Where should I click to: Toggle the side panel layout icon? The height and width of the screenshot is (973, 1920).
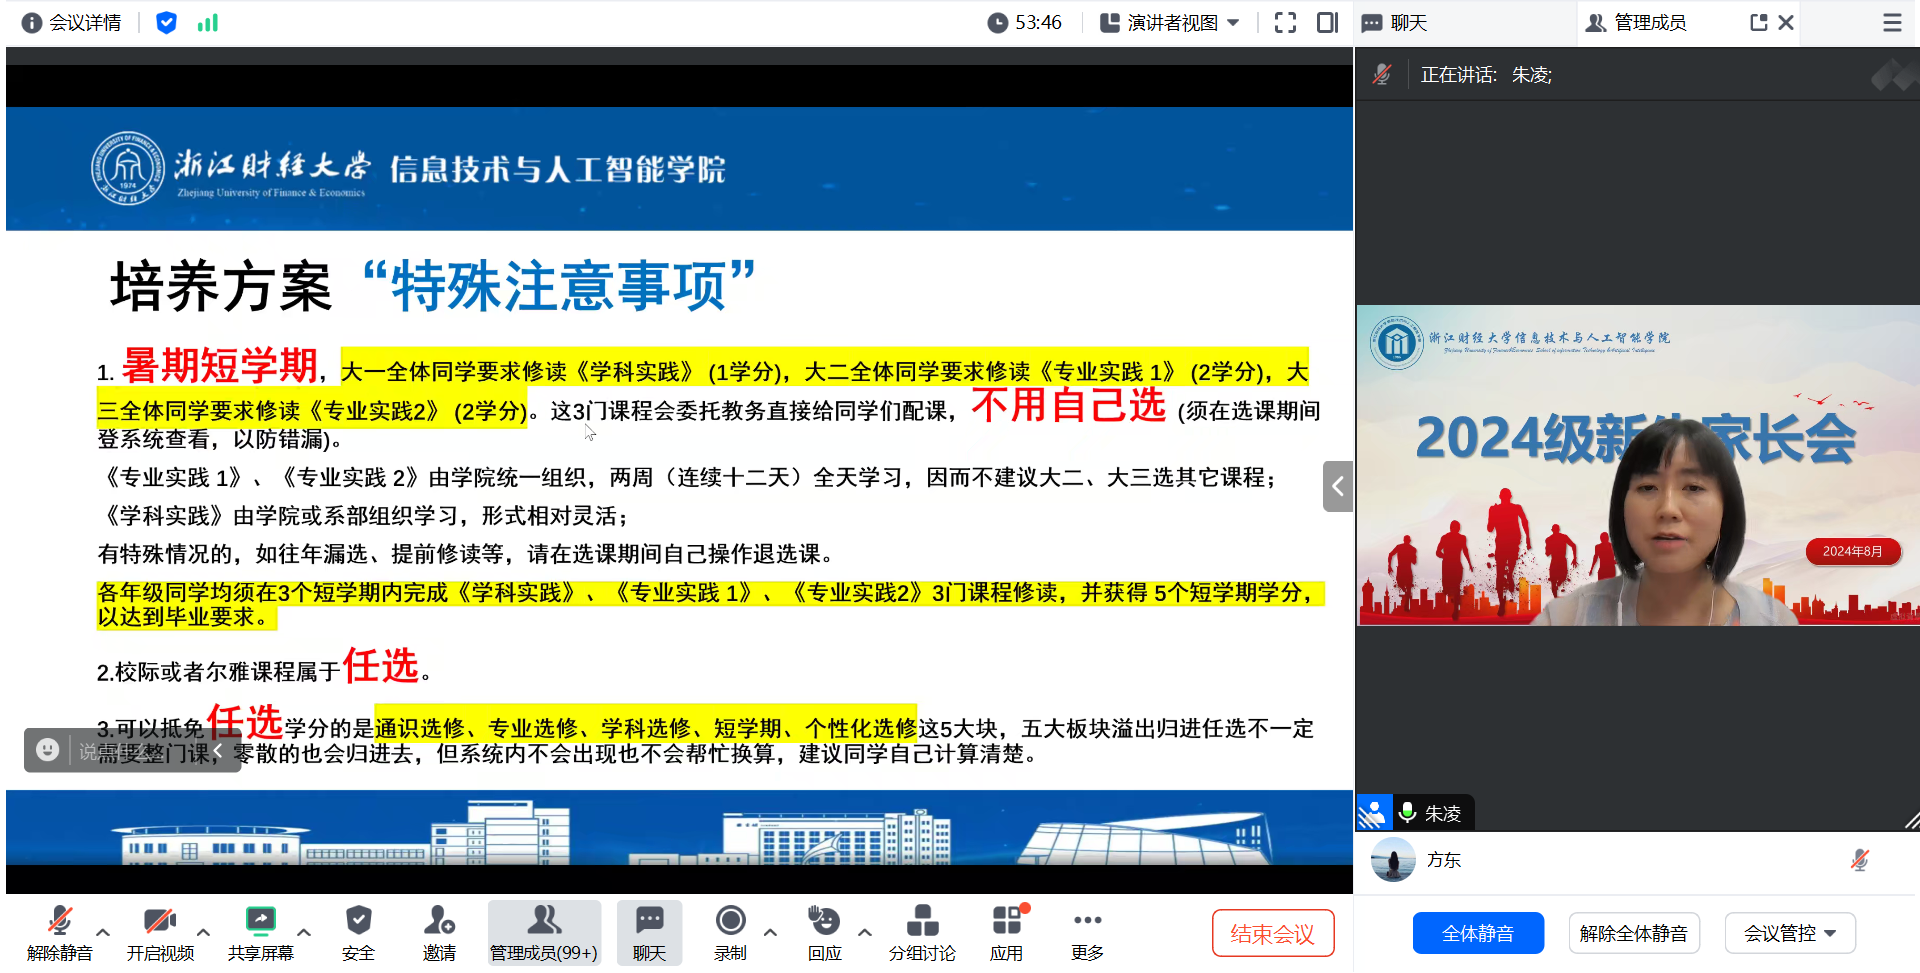1327,22
